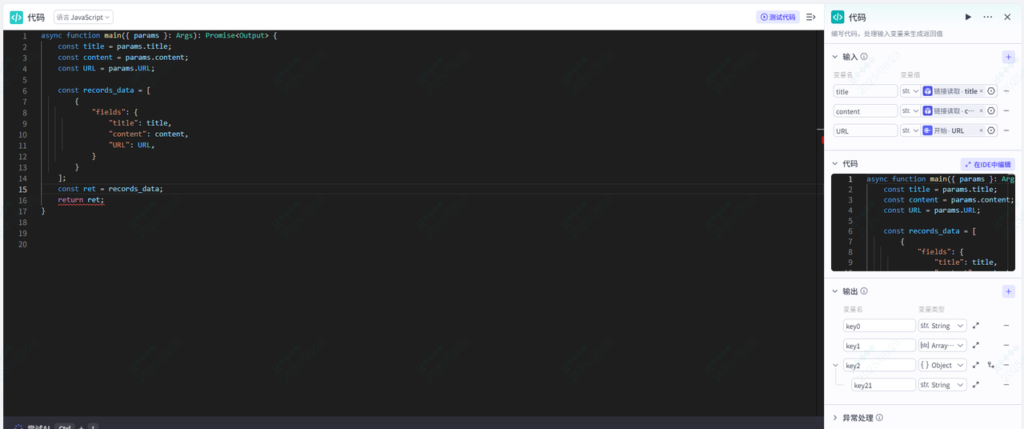This screenshot has height=429, width=1024.
Task: Remove the title input variable row
Action: click(x=1006, y=91)
